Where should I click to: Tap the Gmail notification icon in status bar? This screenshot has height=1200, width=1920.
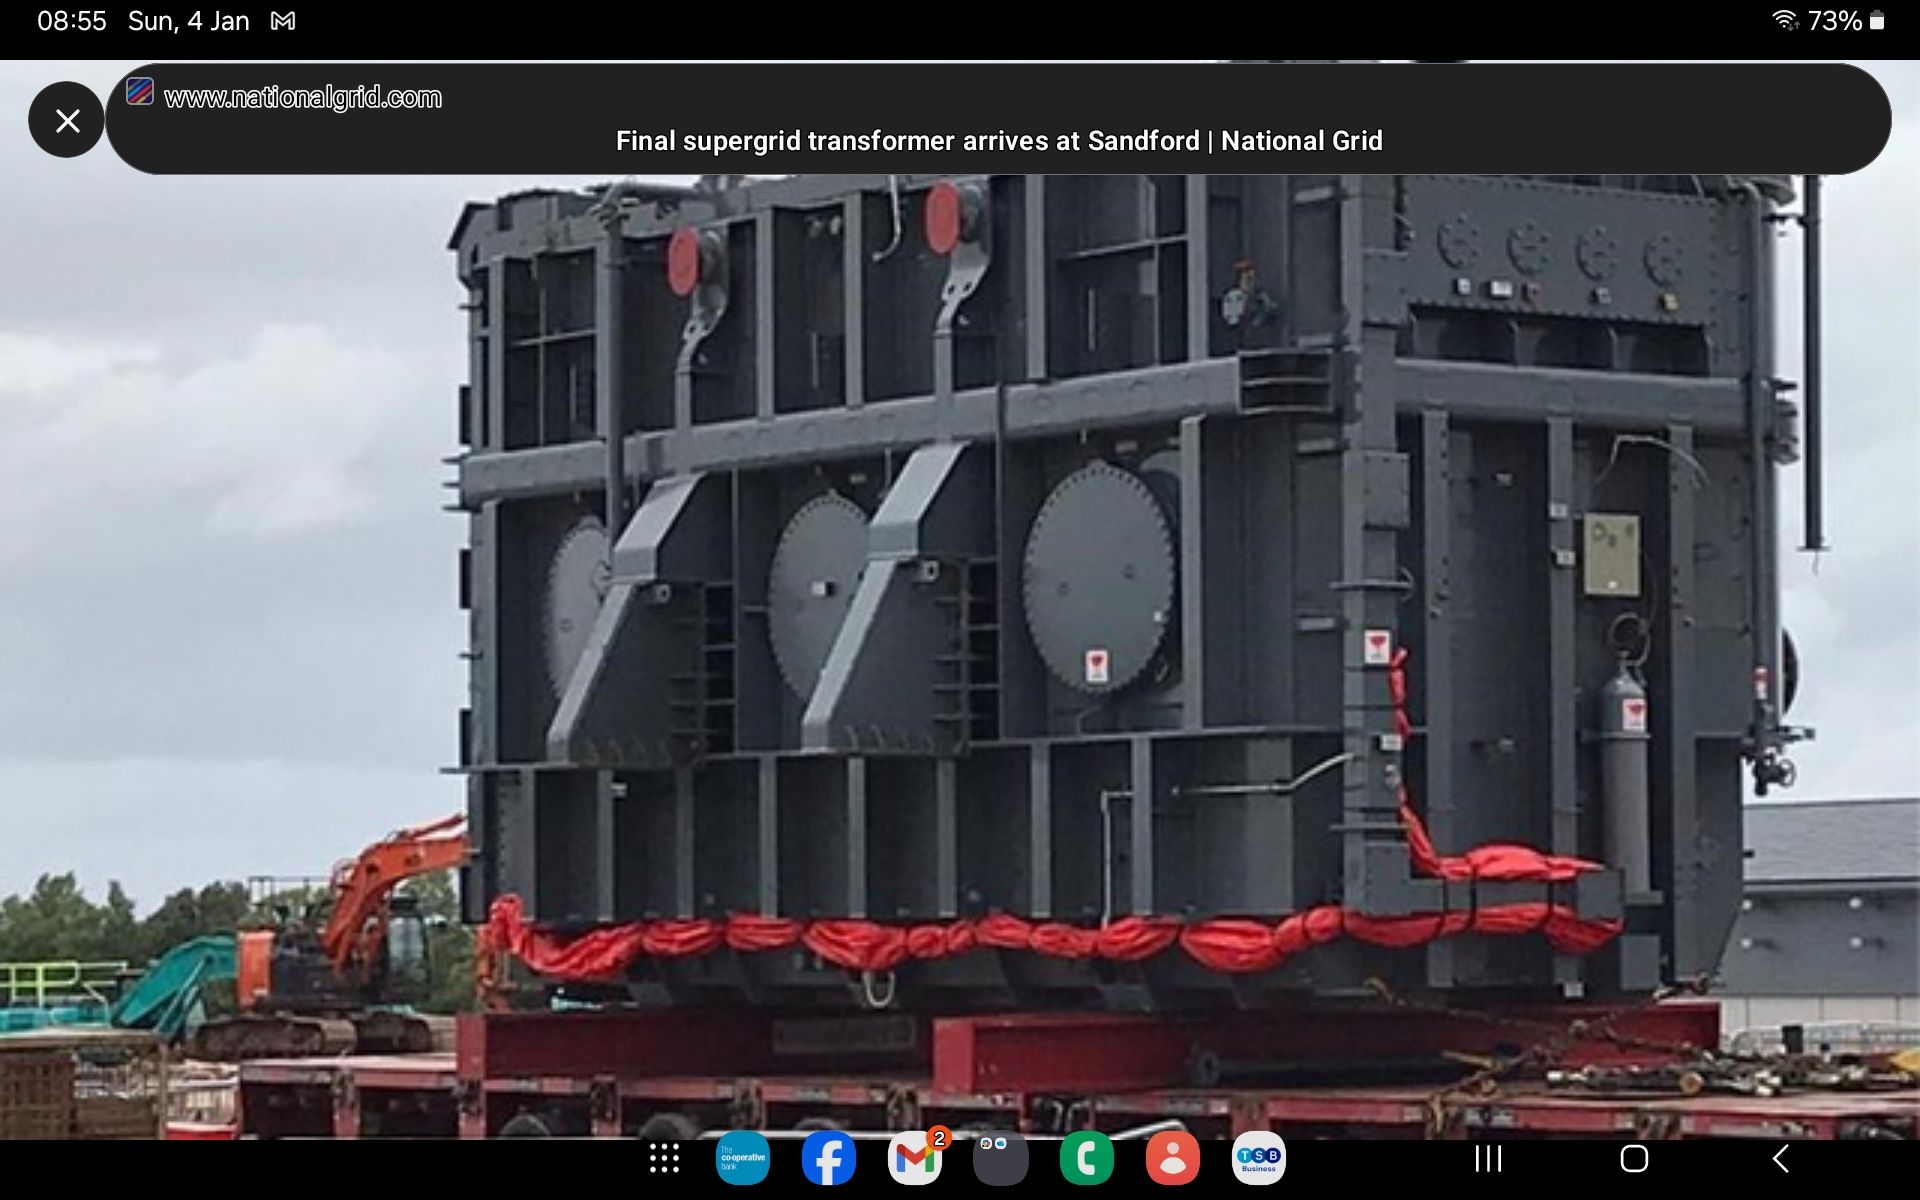[x=283, y=21]
